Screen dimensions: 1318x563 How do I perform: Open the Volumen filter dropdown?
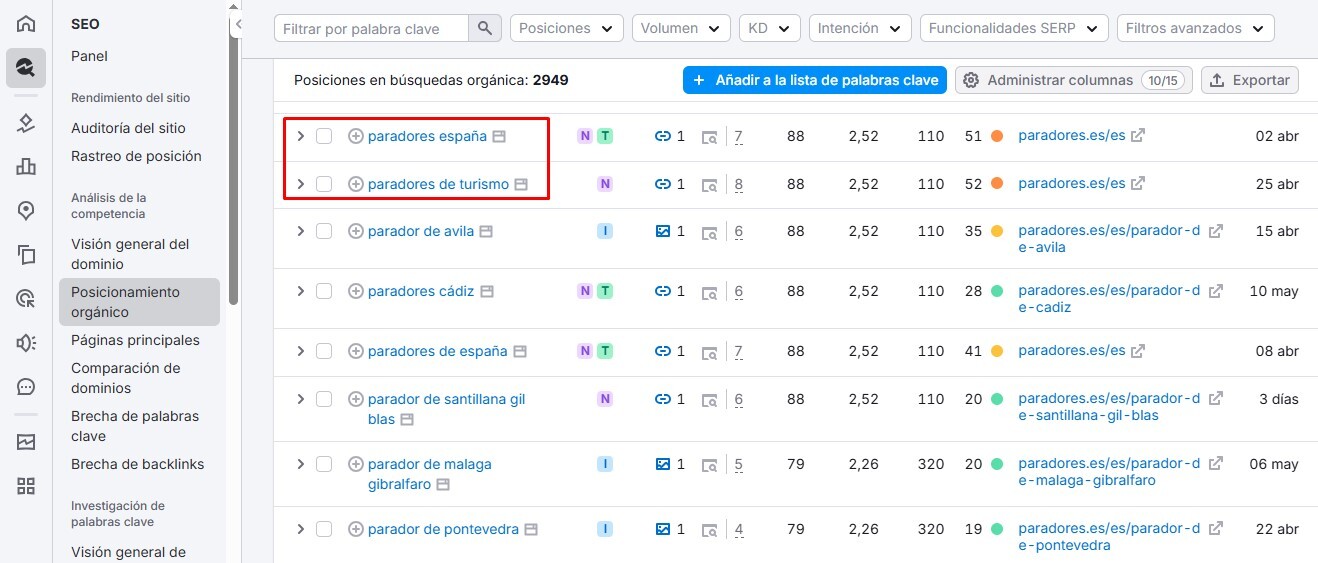point(681,28)
